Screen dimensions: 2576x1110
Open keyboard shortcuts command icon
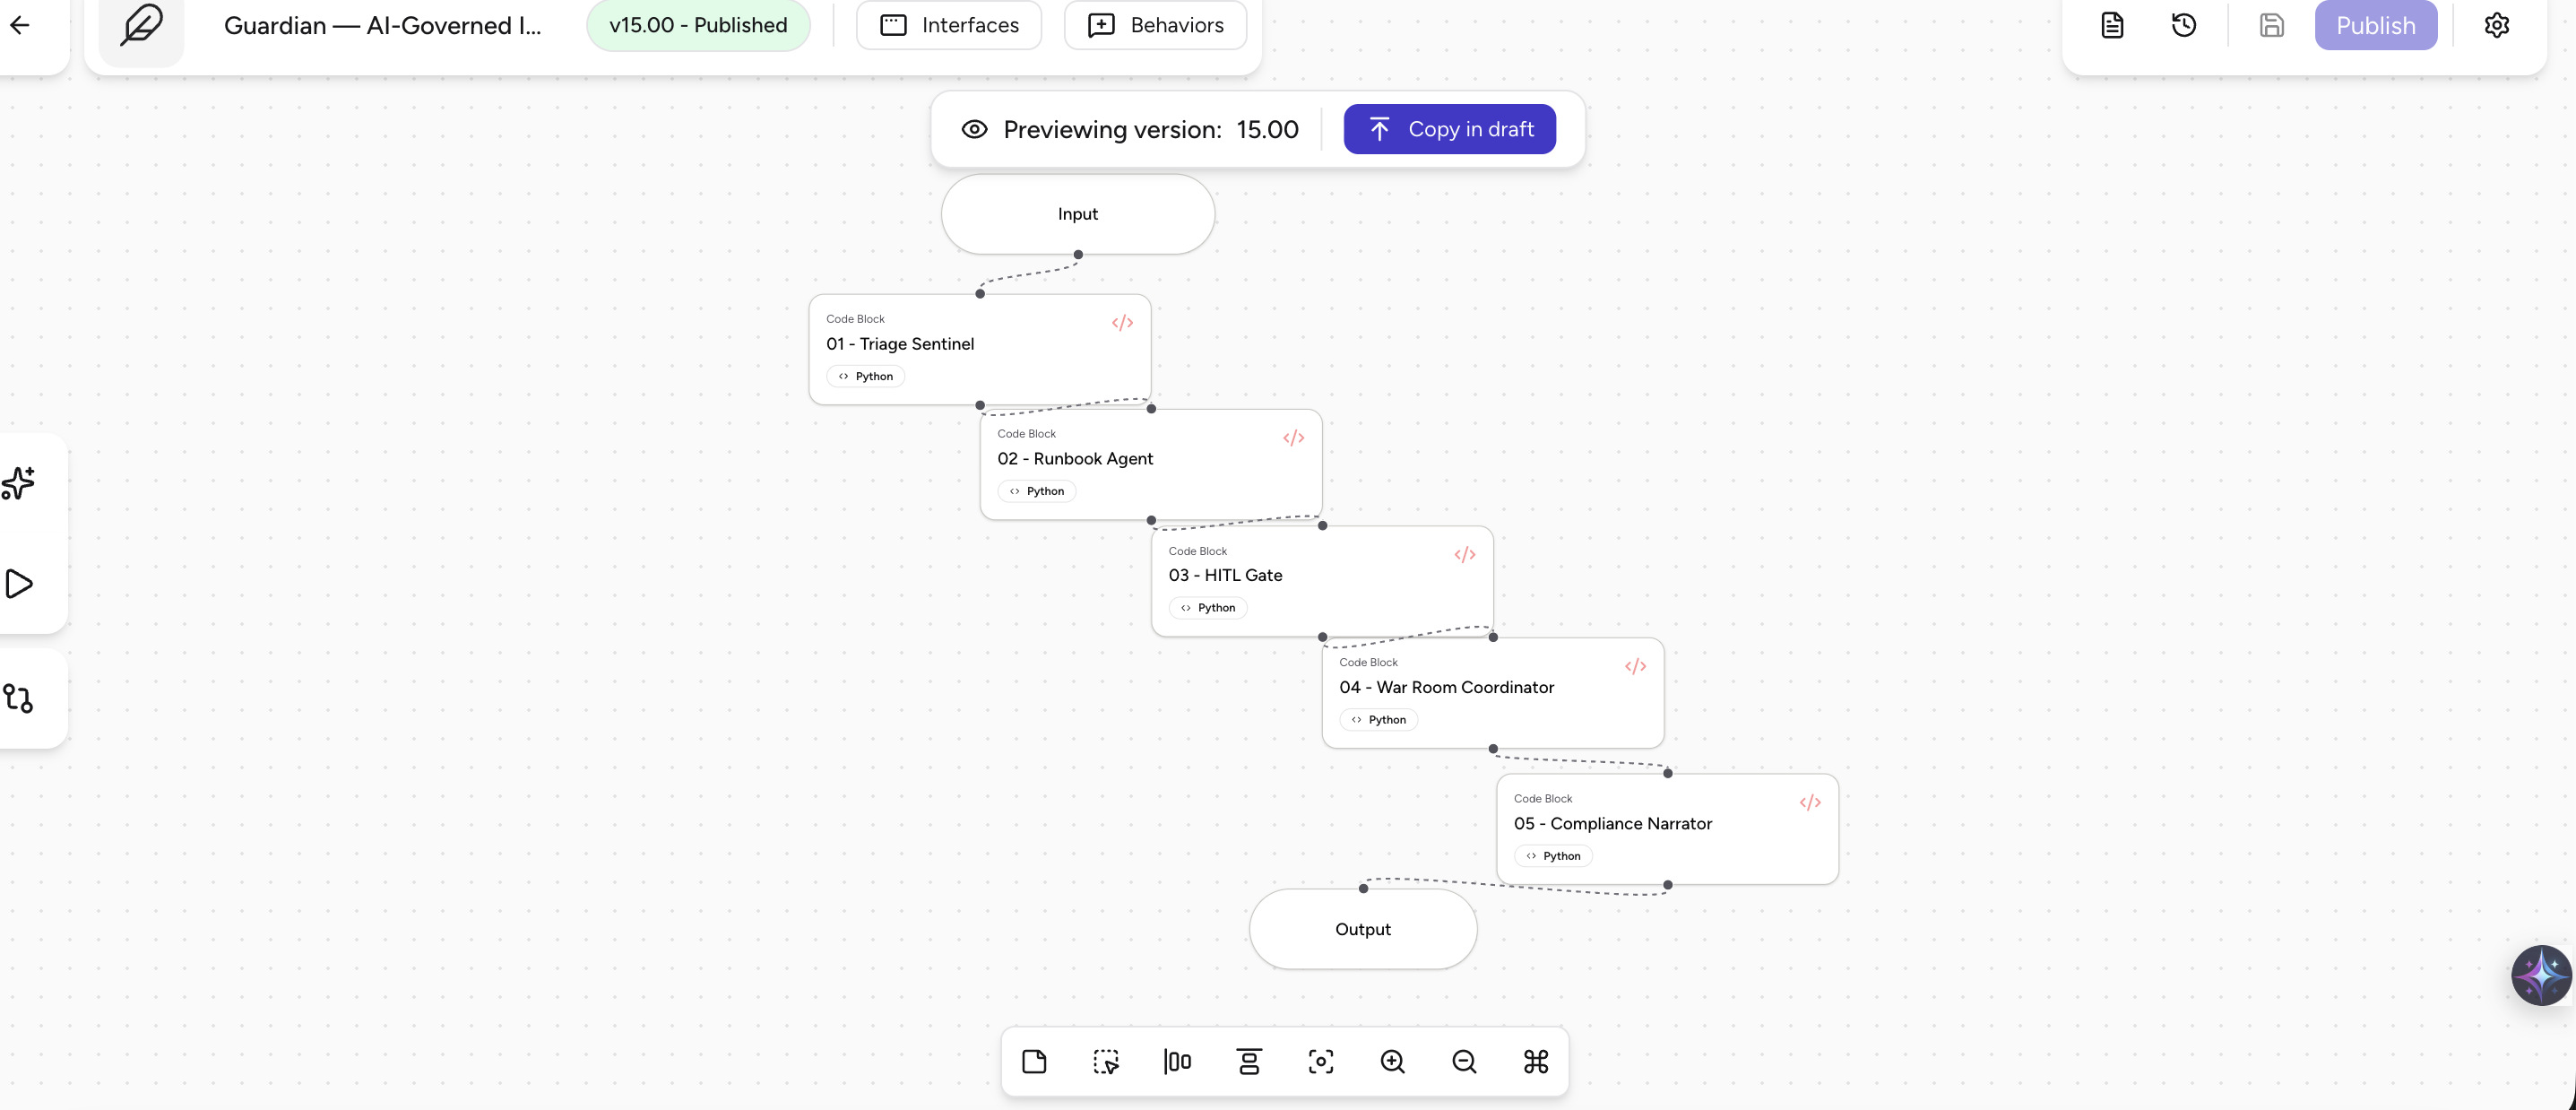[x=1536, y=1062]
